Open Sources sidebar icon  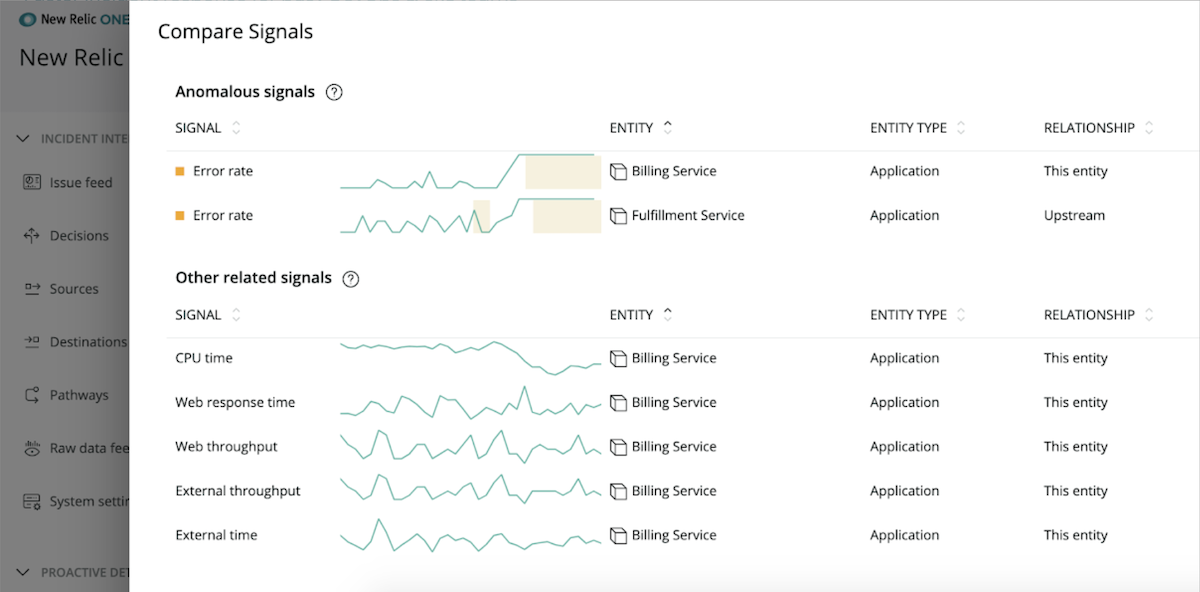[31, 289]
